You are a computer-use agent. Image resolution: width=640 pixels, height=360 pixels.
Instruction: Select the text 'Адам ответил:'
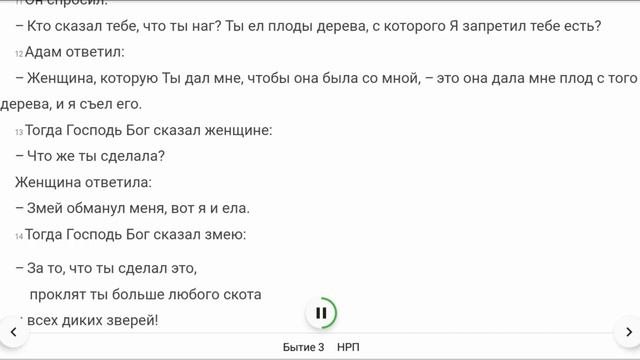click(x=75, y=52)
